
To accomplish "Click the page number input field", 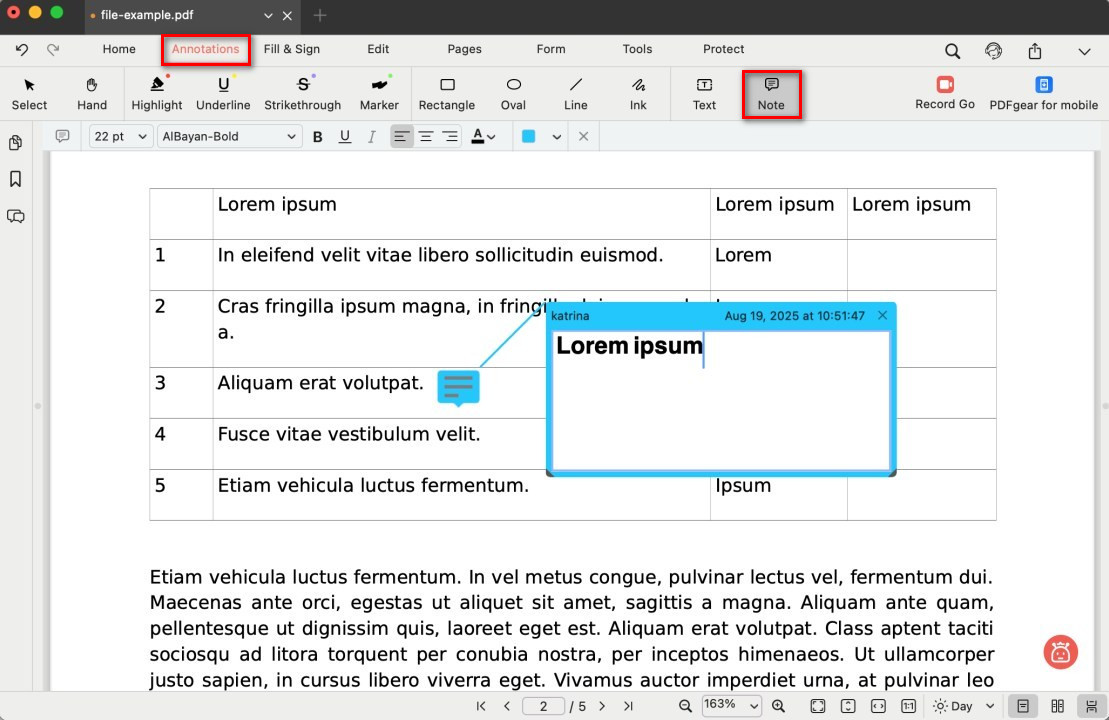I will point(543,706).
